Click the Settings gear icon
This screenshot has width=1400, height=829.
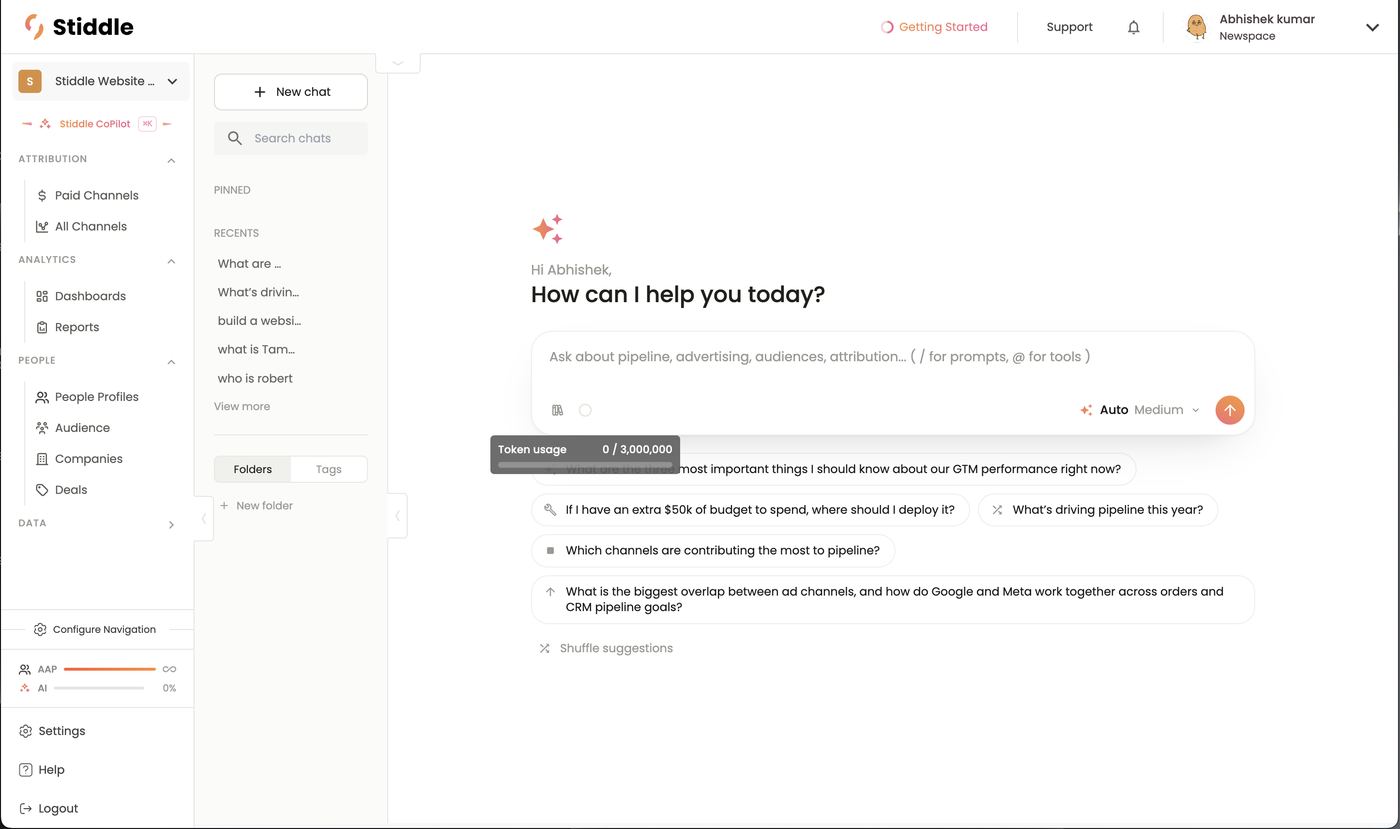click(x=26, y=732)
